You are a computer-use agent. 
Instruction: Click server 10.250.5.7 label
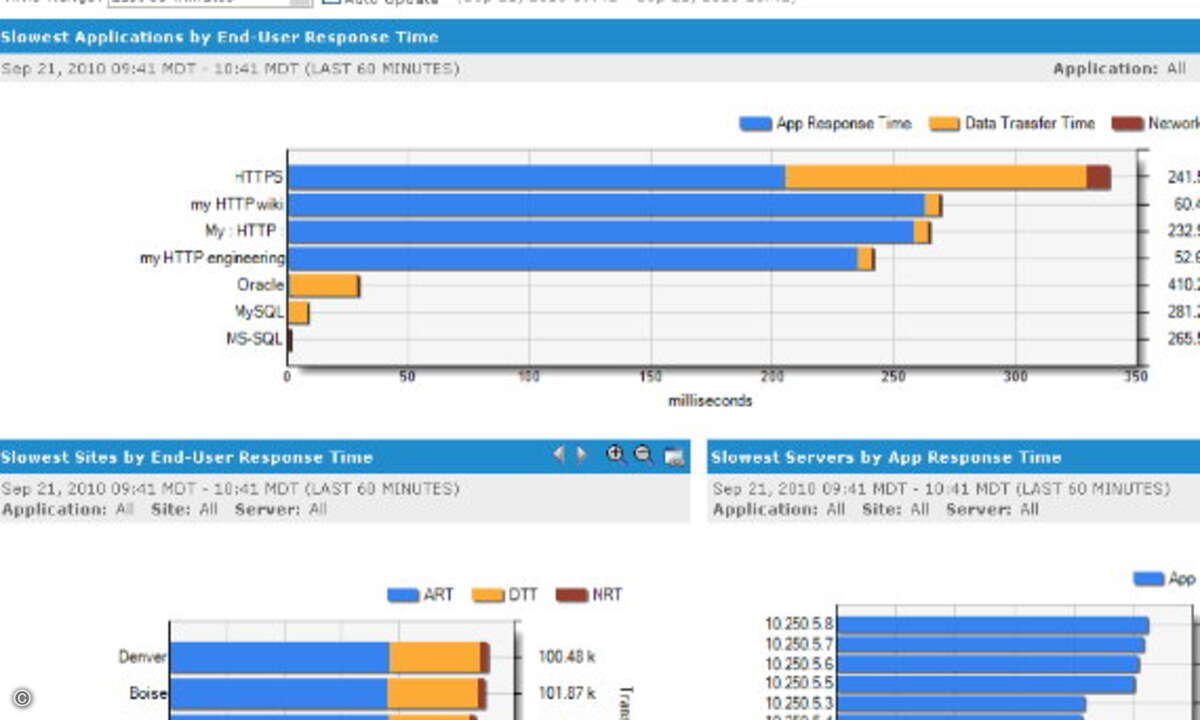799,644
